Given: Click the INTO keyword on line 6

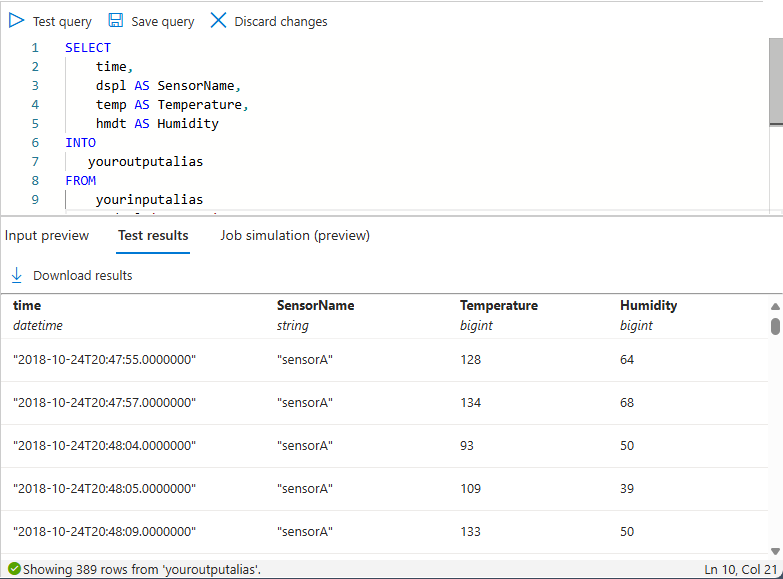Looking at the screenshot, I should tap(80, 142).
